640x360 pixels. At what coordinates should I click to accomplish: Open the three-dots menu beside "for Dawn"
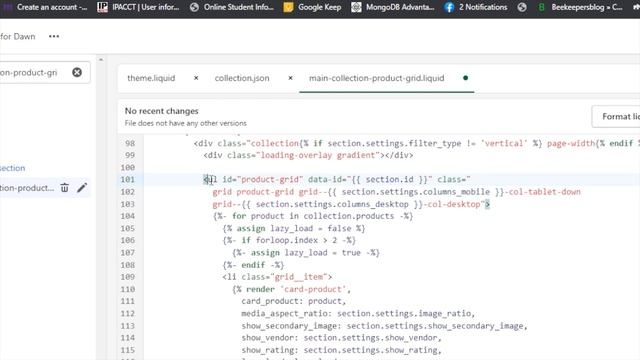coord(54,36)
